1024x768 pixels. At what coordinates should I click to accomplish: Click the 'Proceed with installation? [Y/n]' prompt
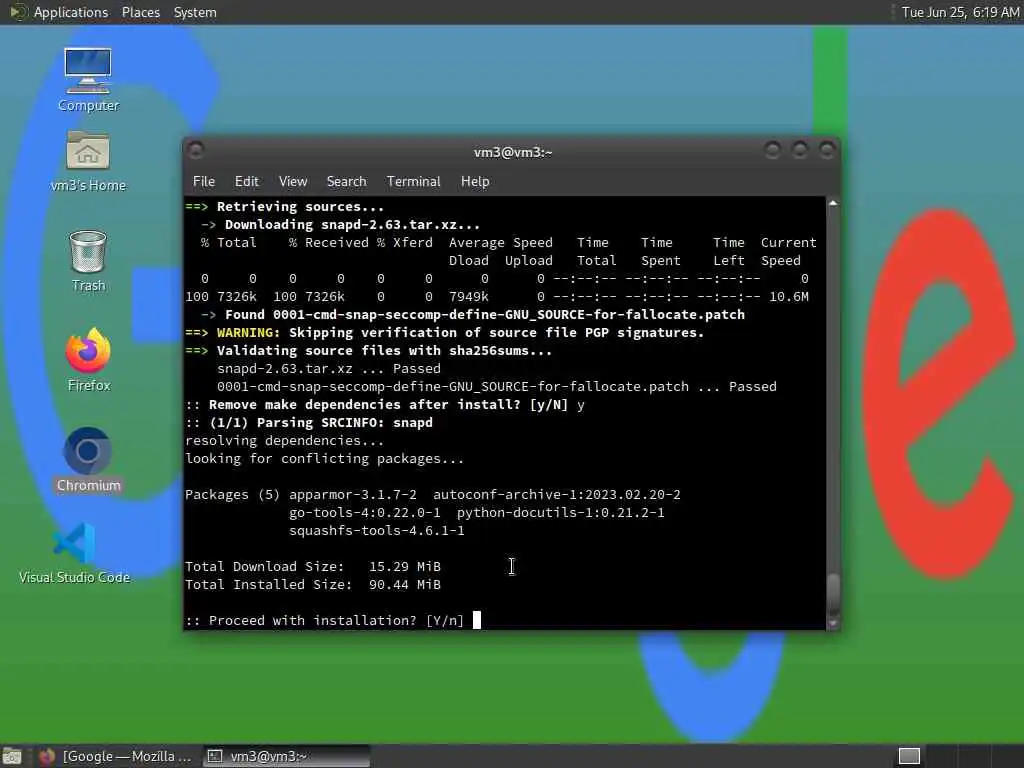[325, 620]
